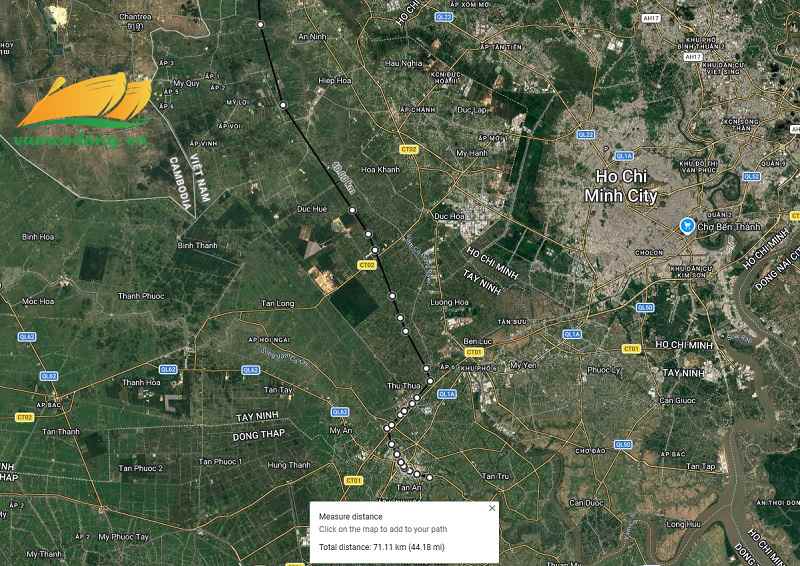Select the Tan Tru label
This screenshot has height=566, width=800.
coord(495,476)
